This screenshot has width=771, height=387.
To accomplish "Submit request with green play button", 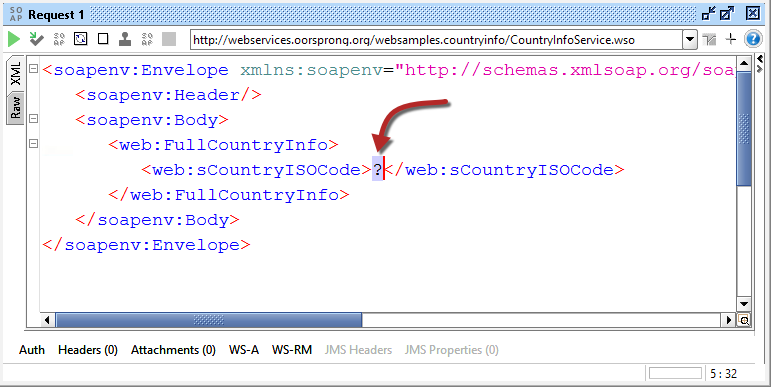I will click(x=14, y=39).
